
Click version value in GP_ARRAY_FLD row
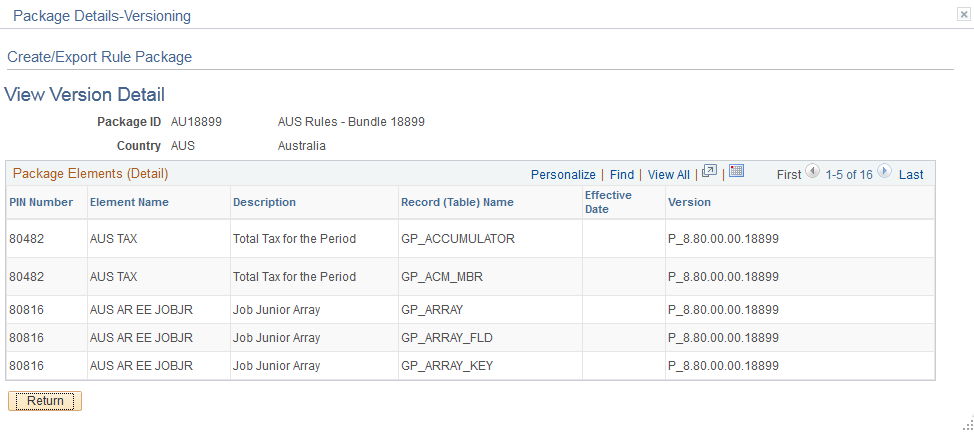724,337
